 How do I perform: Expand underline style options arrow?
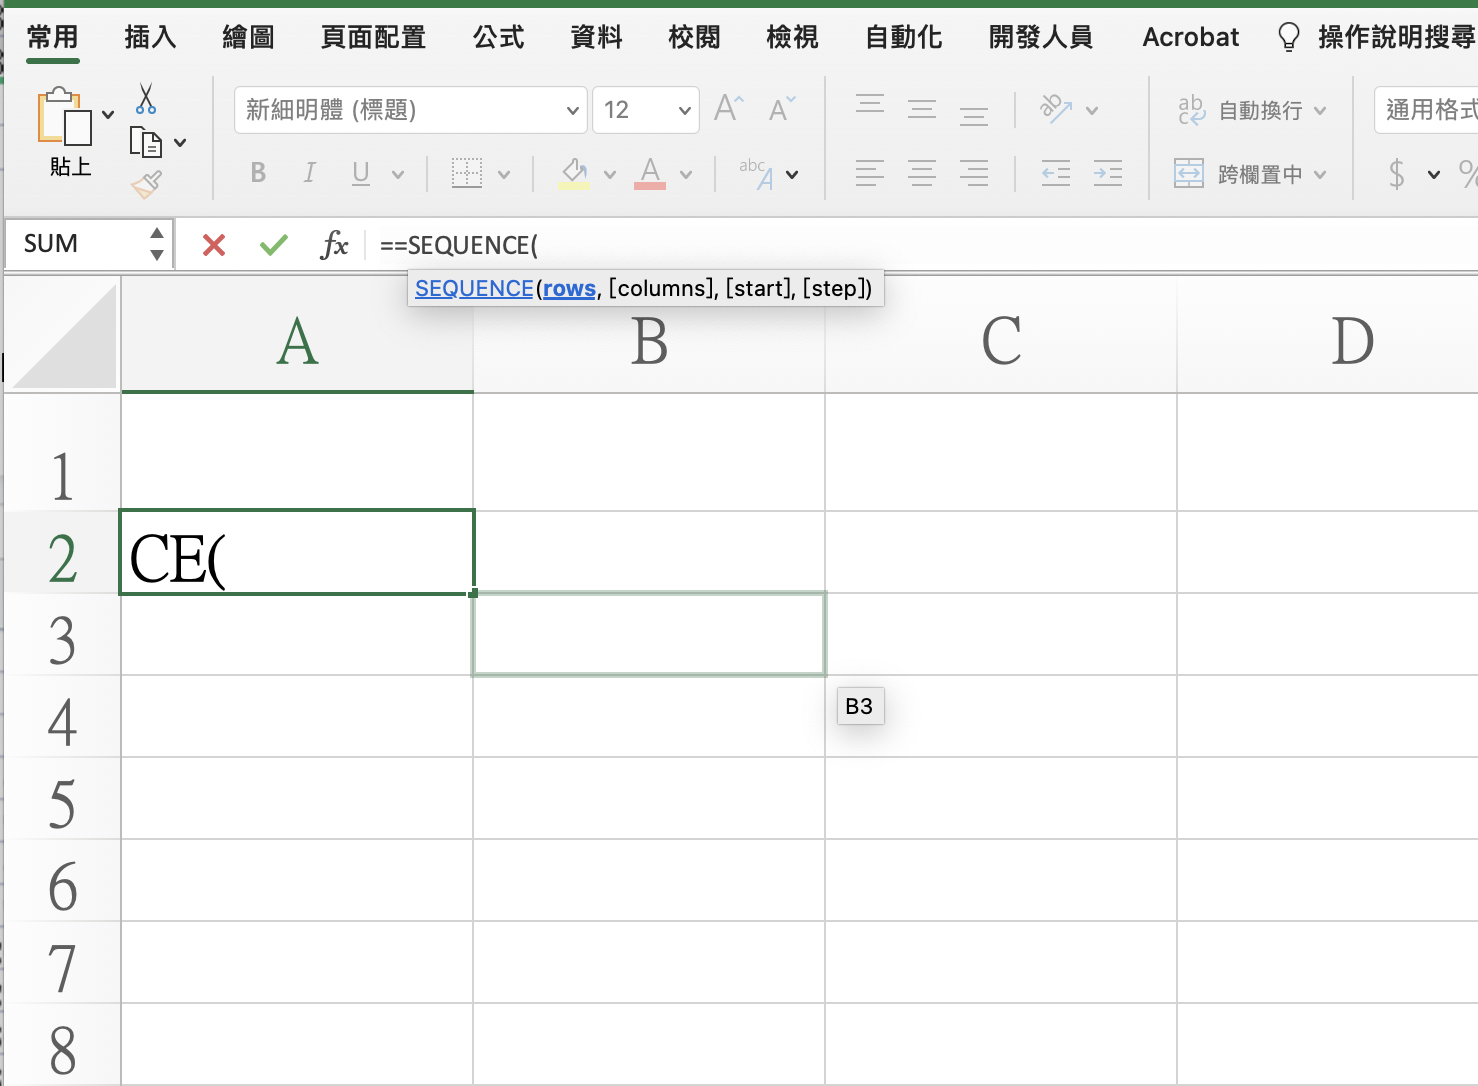pyautogui.click(x=398, y=174)
